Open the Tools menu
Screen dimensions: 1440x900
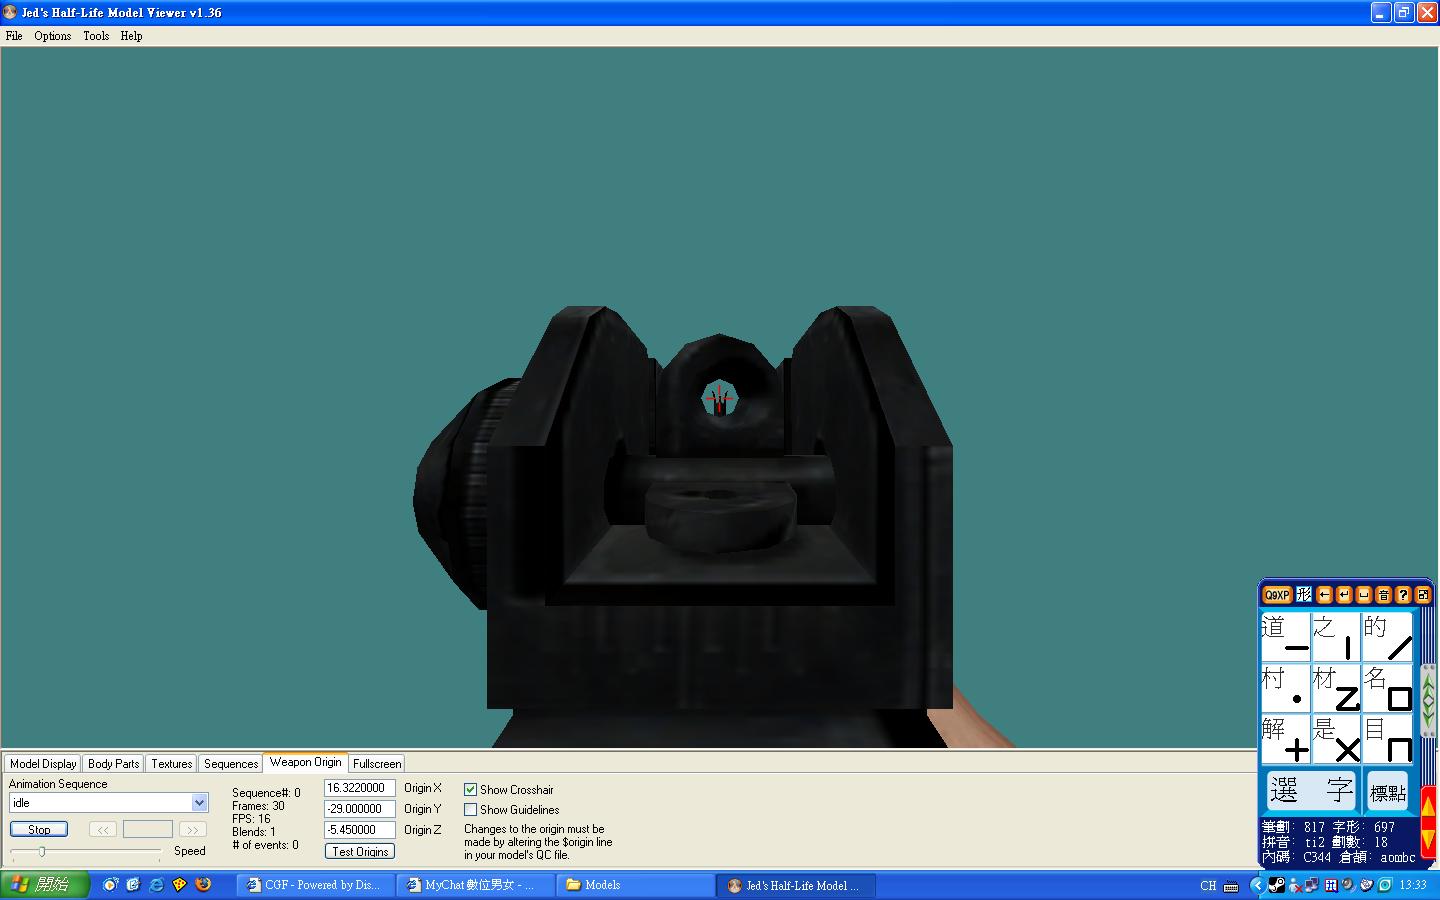click(x=96, y=36)
